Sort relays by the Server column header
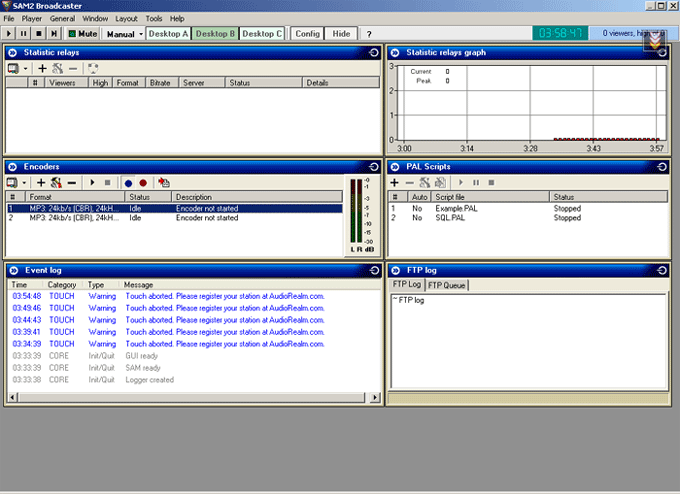Screen dimensions: 680x494 202,82
